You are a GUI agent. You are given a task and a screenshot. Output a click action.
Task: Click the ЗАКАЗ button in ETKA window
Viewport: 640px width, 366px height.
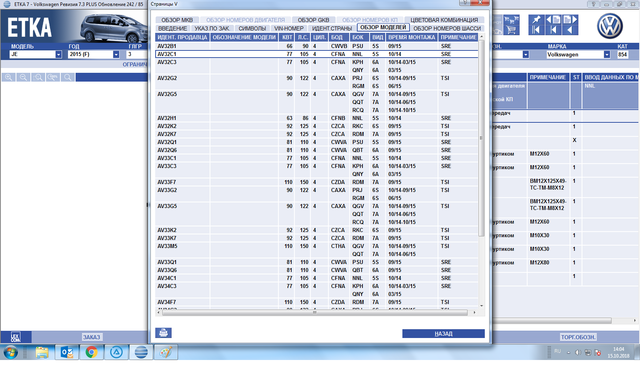point(91,337)
